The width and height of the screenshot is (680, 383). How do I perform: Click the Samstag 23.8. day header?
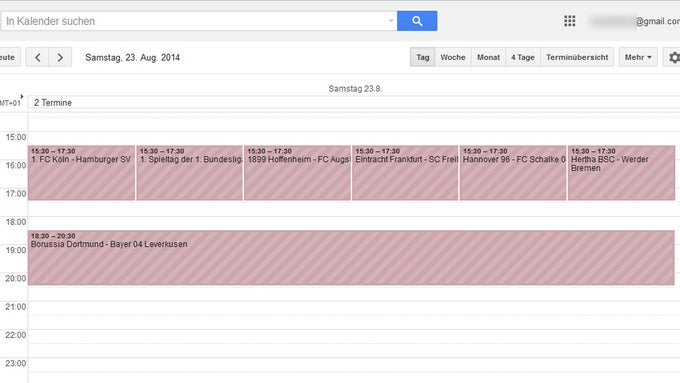click(x=355, y=88)
